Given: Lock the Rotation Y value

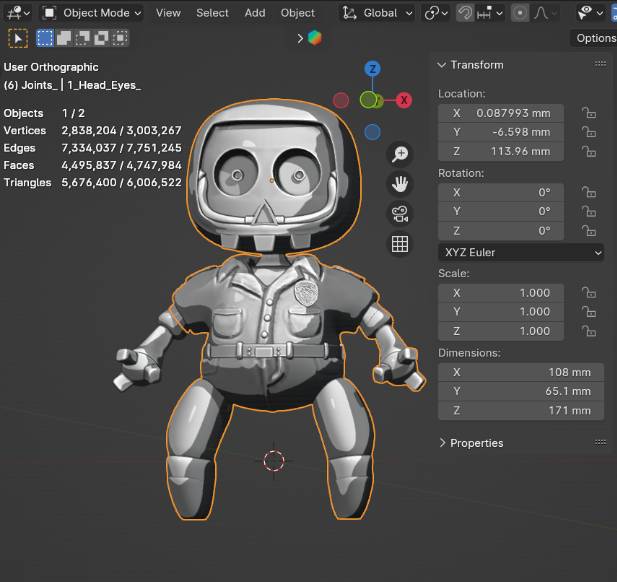Looking at the screenshot, I should click(589, 211).
